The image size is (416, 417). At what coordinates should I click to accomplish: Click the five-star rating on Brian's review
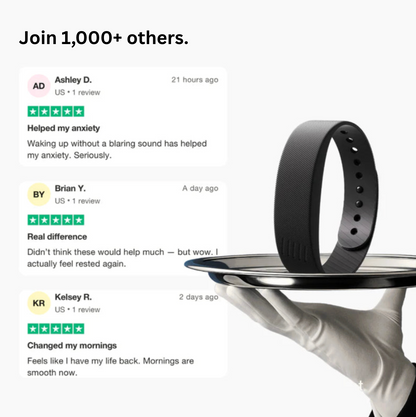pyautogui.click(x=56, y=220)
